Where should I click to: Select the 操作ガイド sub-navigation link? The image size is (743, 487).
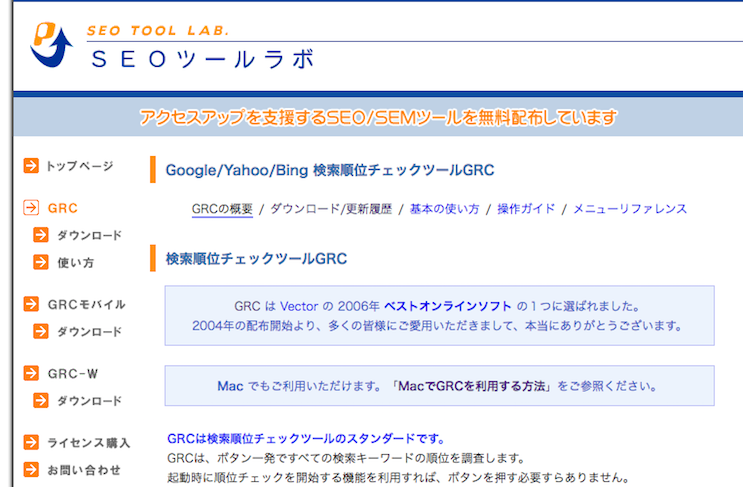point(526,209)
